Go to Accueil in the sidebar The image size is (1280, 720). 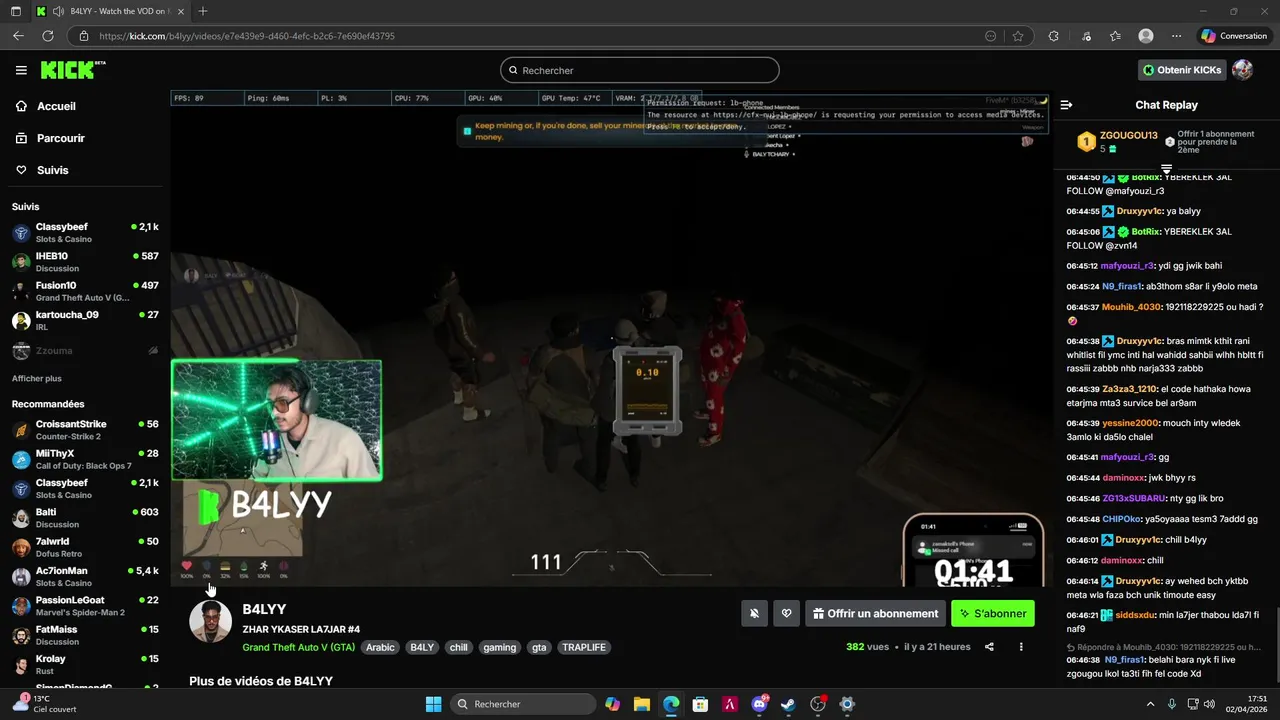[56, 106]
